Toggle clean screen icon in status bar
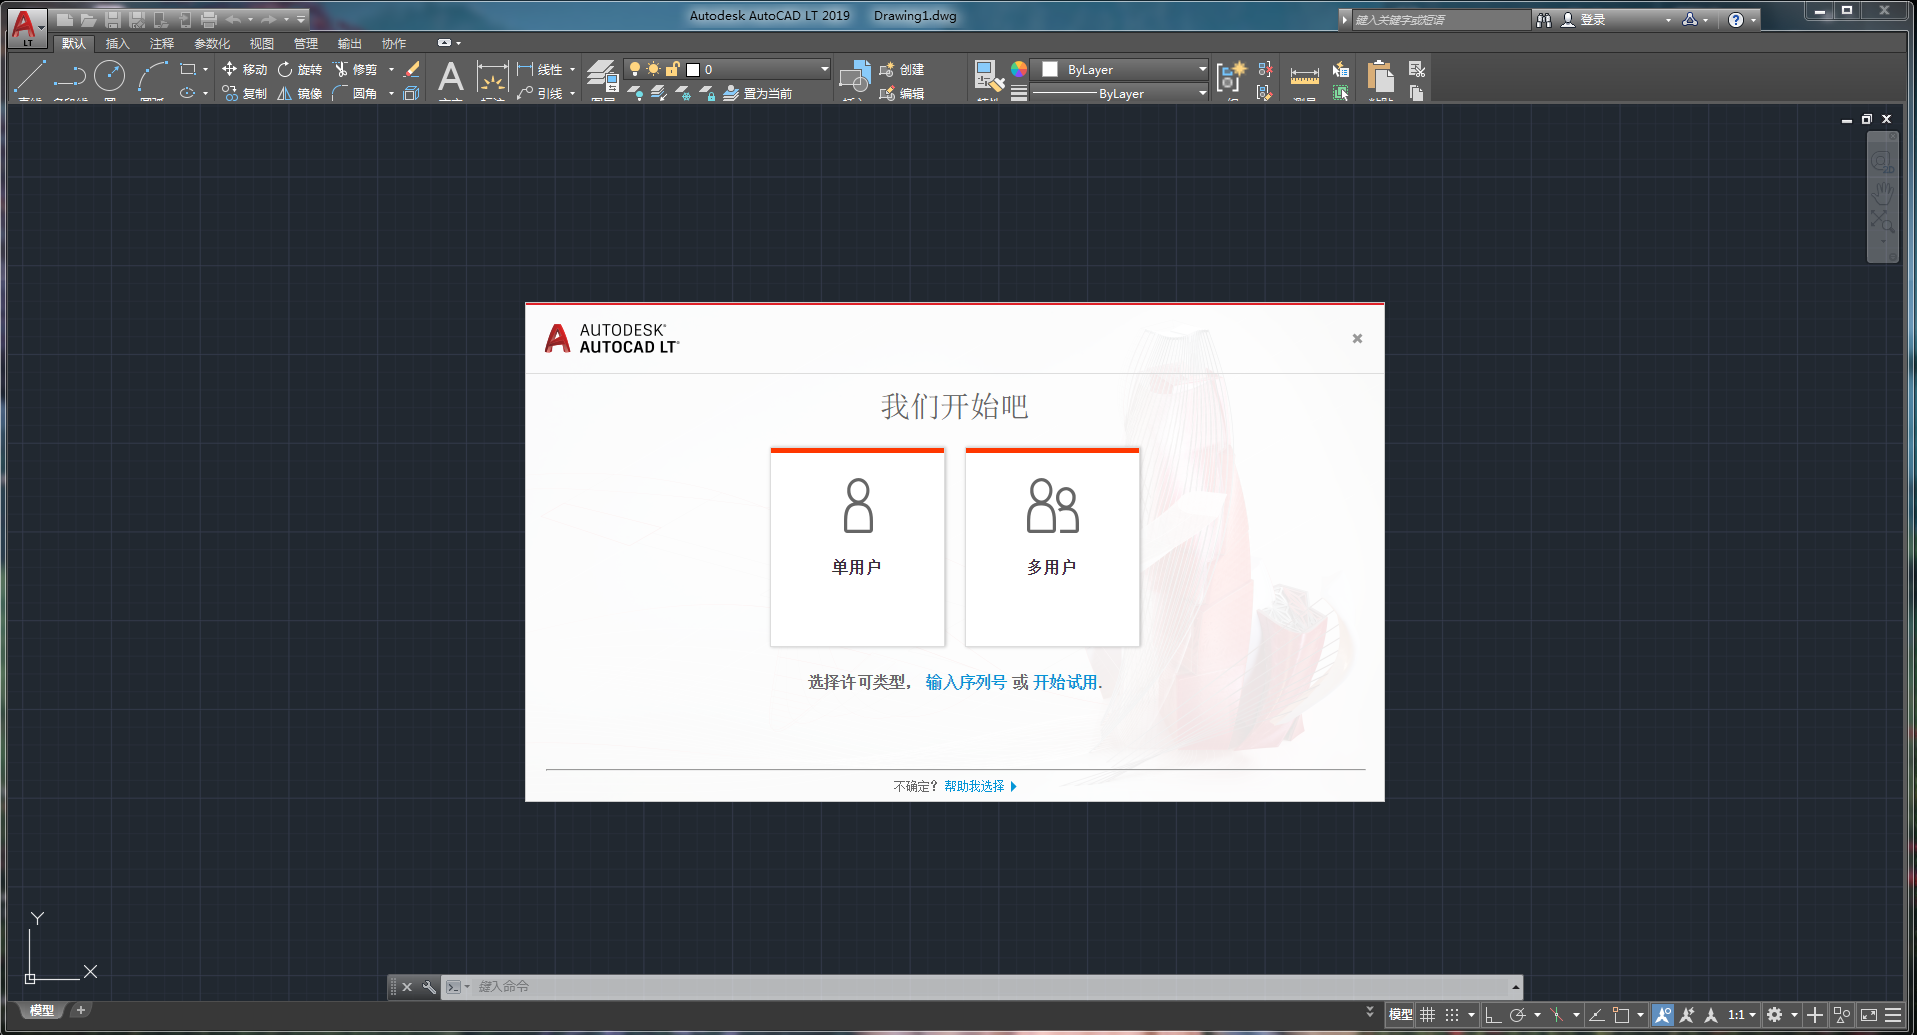 coord(1868,1014)
